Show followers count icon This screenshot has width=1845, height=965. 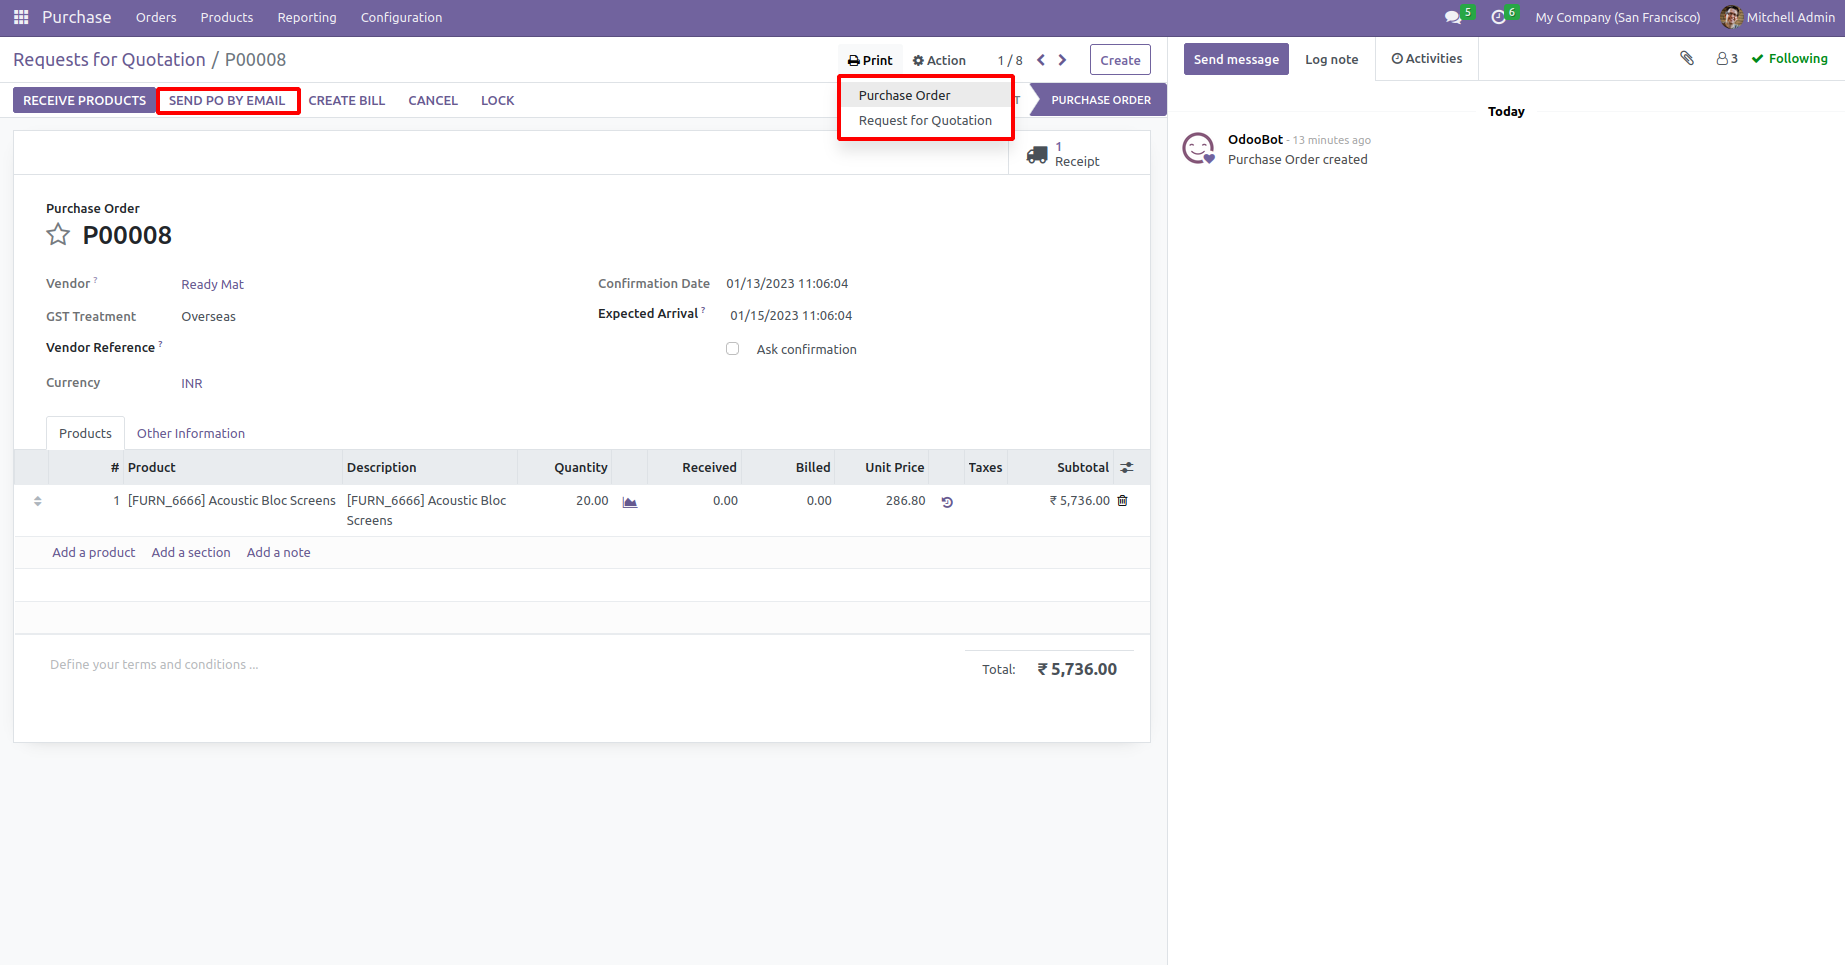click(1727, 59)
